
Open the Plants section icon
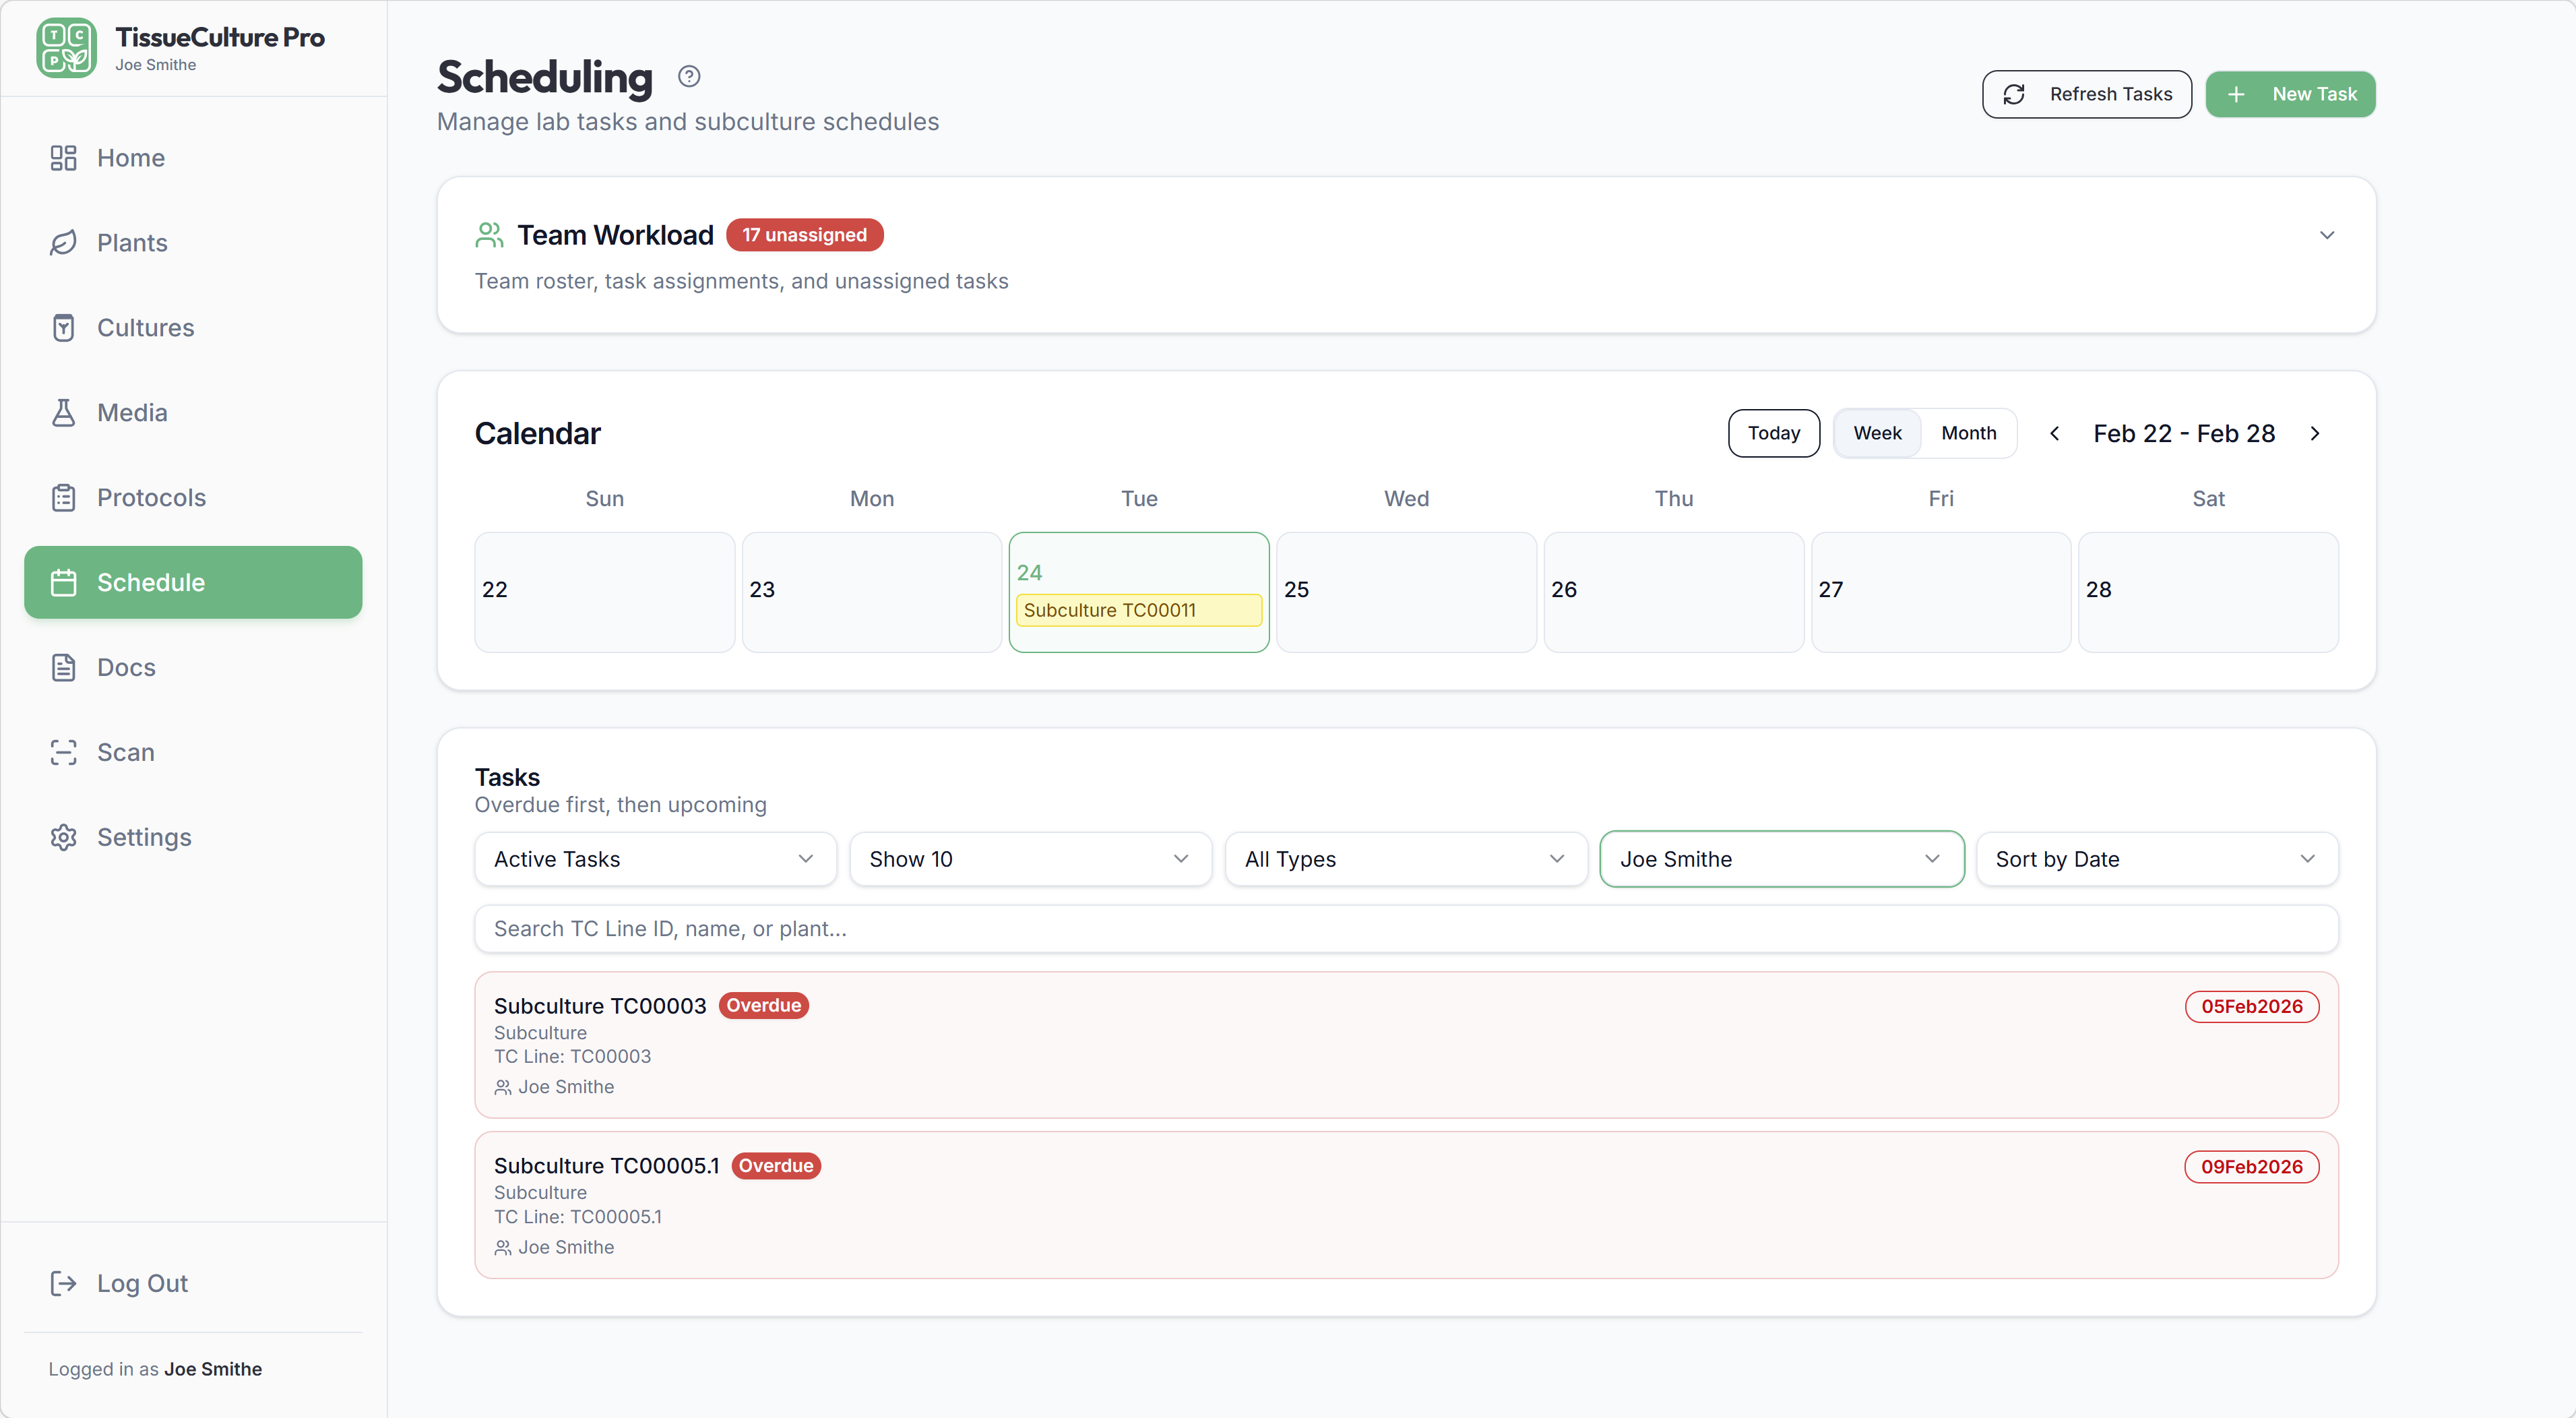pyautogui.click(x=64, y=242)
